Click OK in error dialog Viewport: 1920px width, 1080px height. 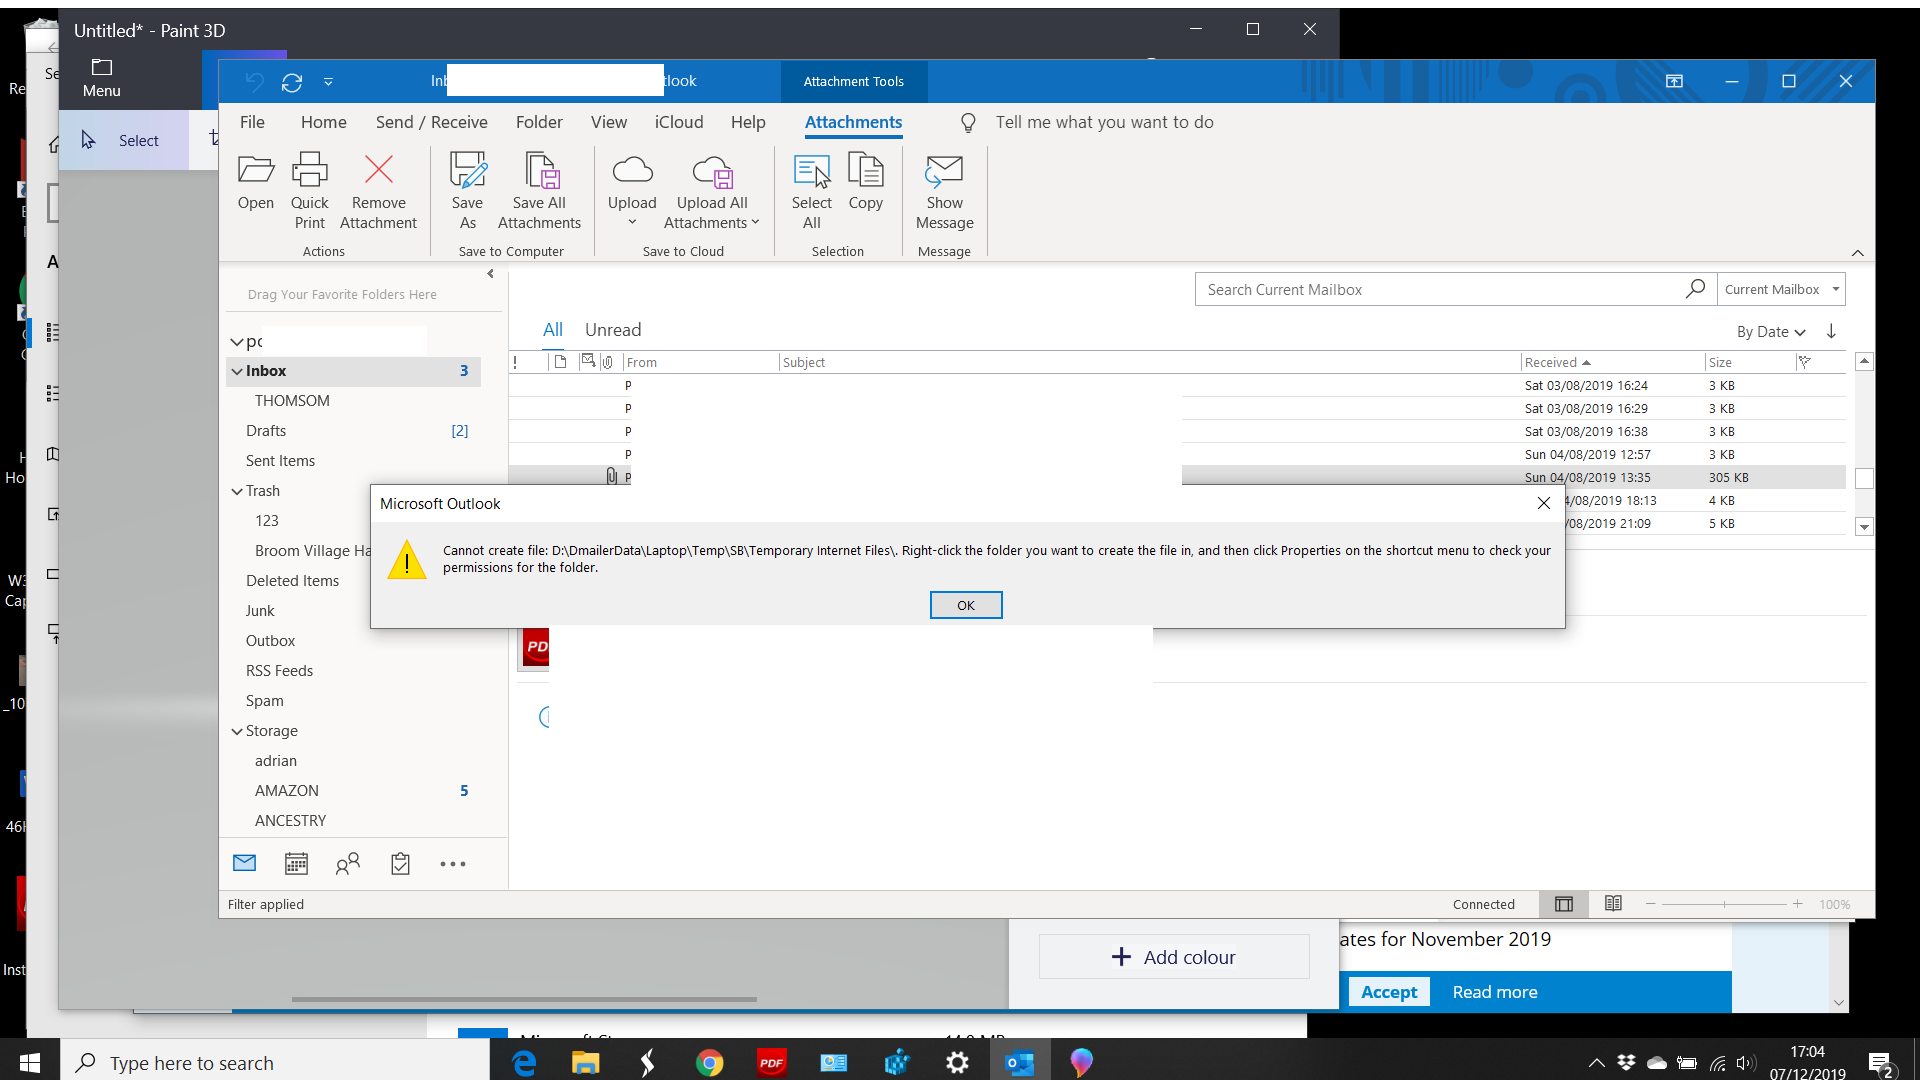pyautogui.click(x=965, y=605)
